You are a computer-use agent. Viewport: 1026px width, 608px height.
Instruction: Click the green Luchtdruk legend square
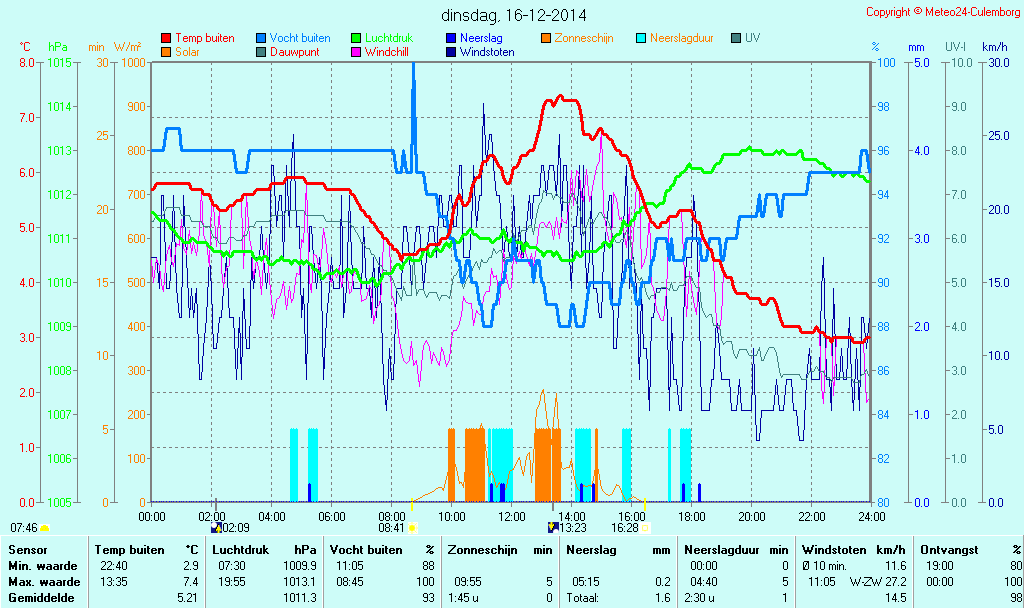[x=356, y=38]
